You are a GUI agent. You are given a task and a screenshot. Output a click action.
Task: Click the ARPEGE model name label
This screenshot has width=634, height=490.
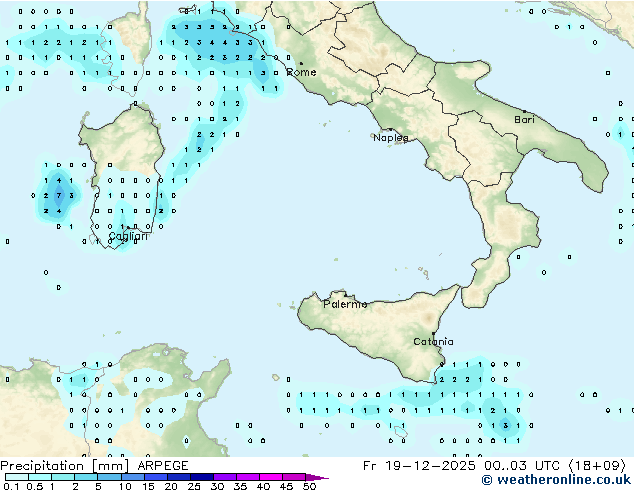pos(163,466)
